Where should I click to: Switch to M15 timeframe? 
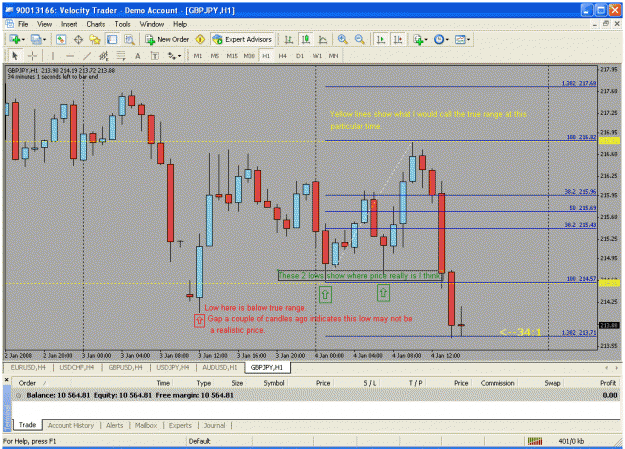tap(232, 56)
